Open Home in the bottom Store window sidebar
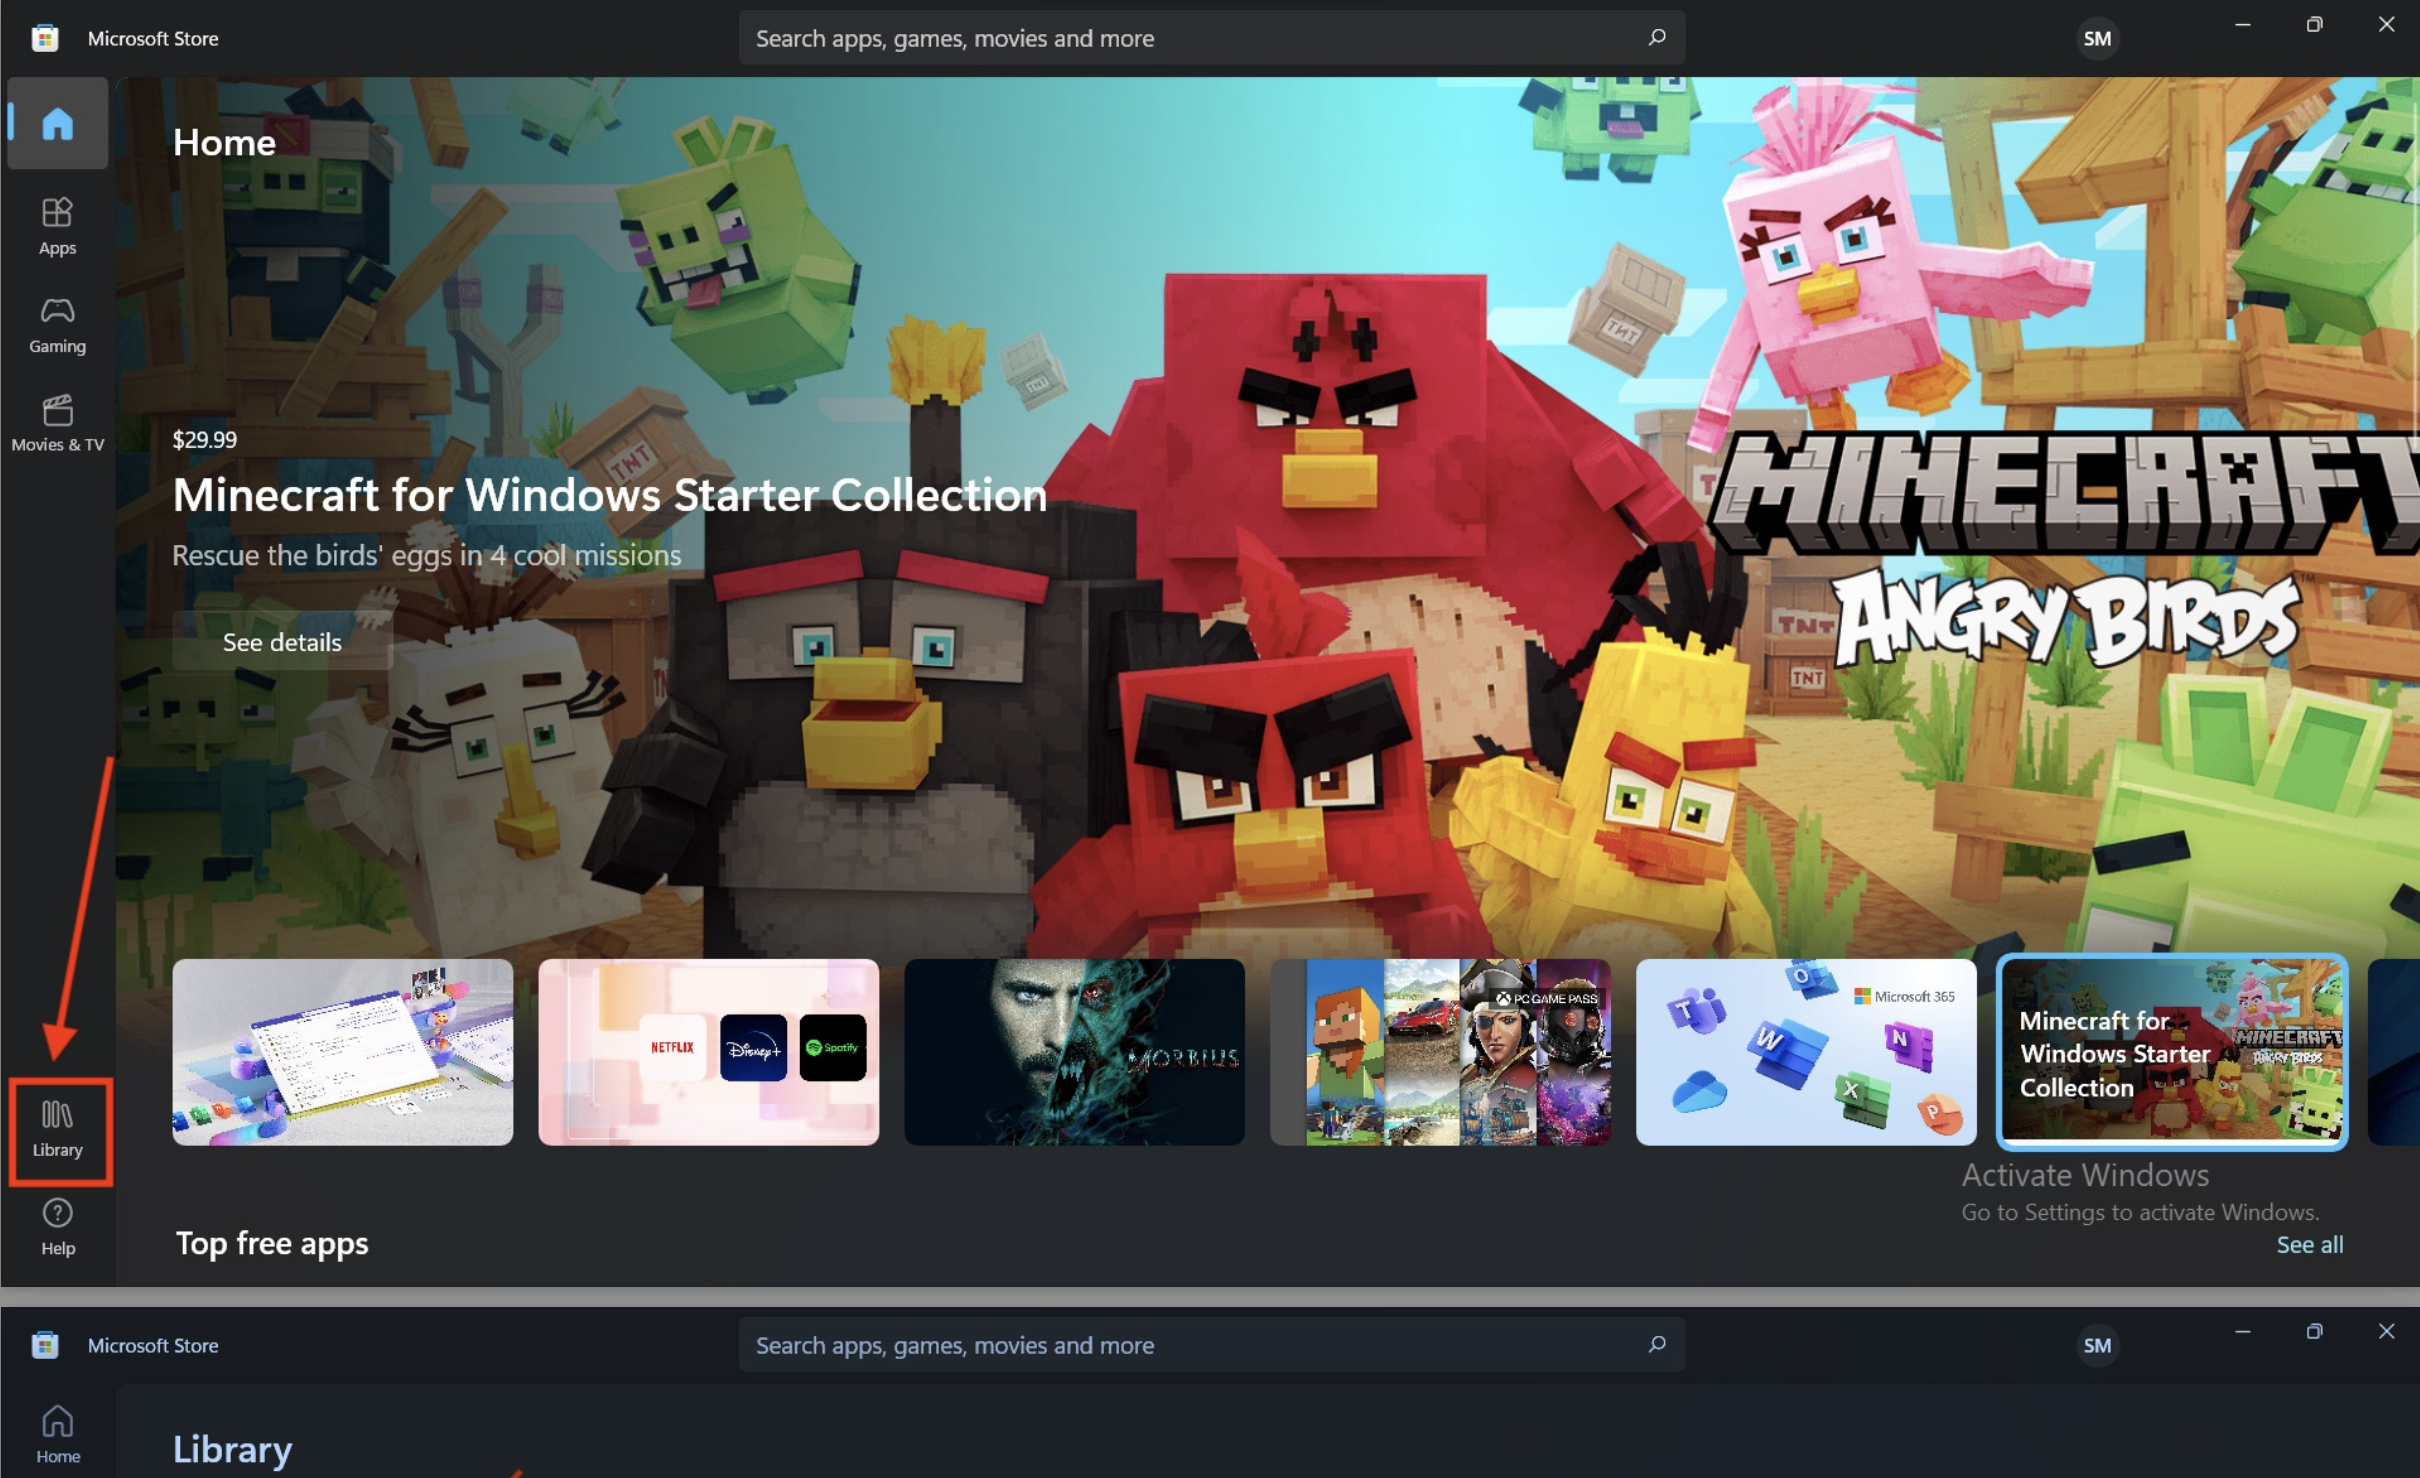This screenshot has height=1478, width=2420. point(57,1435)
